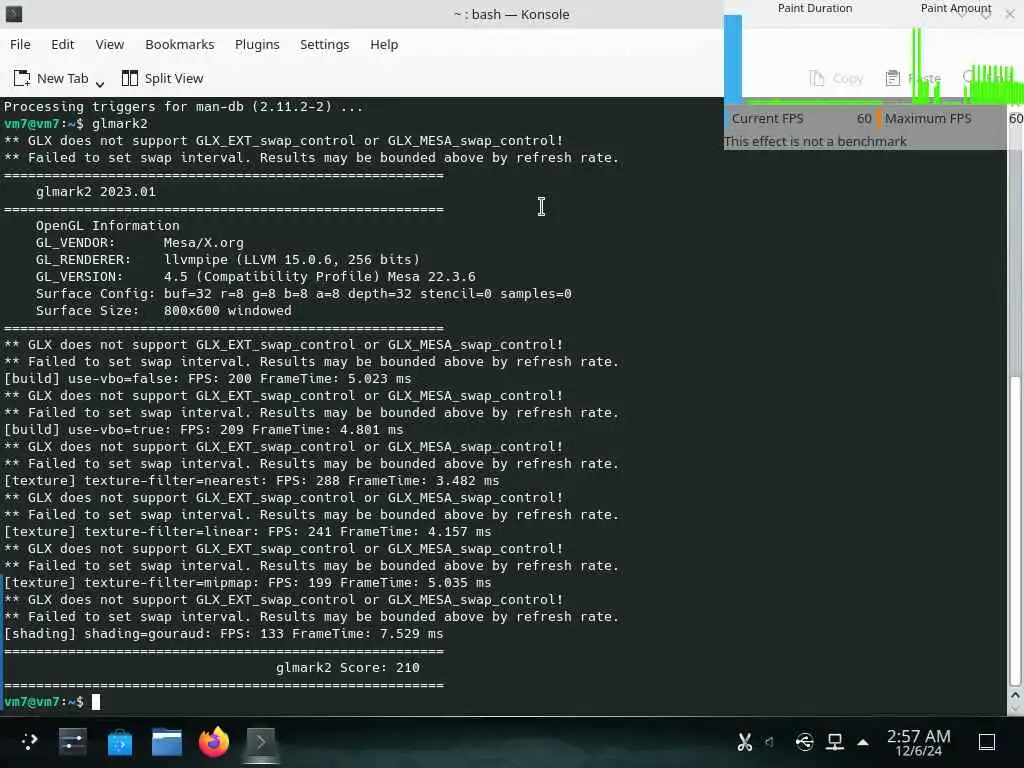
Task: Open the File menu in Konsole
Action: coord(20,44)
